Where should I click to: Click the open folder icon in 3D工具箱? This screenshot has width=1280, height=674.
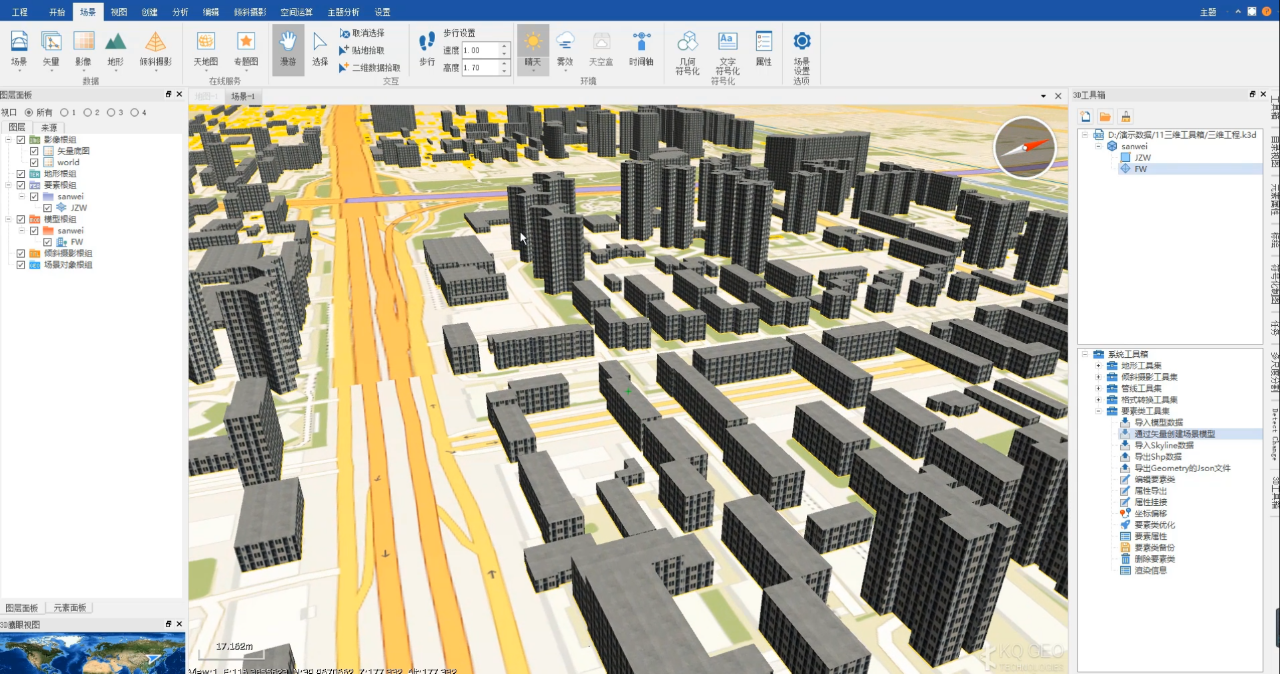(1105, 117)
